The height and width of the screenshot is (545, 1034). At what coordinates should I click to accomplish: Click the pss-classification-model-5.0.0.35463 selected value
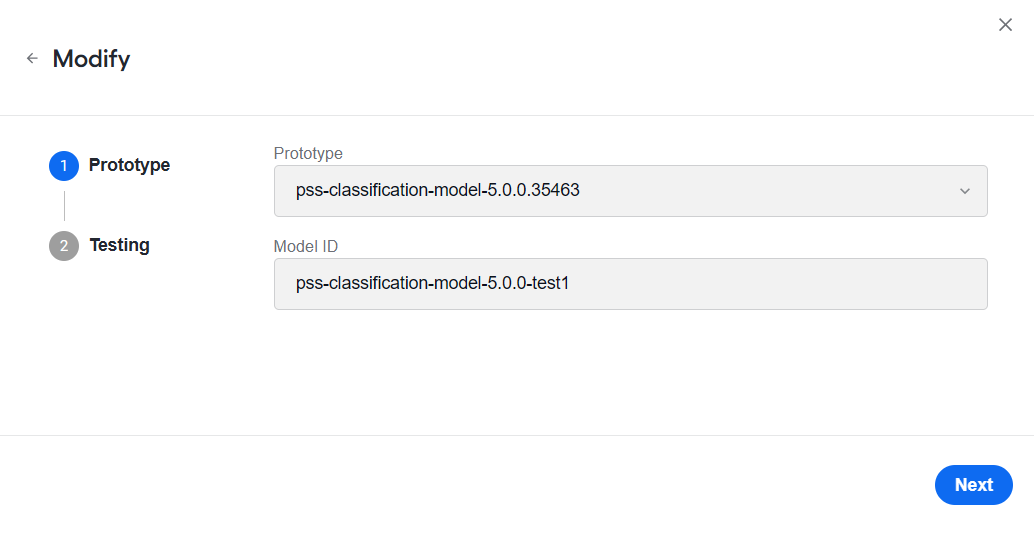[438, 190]
